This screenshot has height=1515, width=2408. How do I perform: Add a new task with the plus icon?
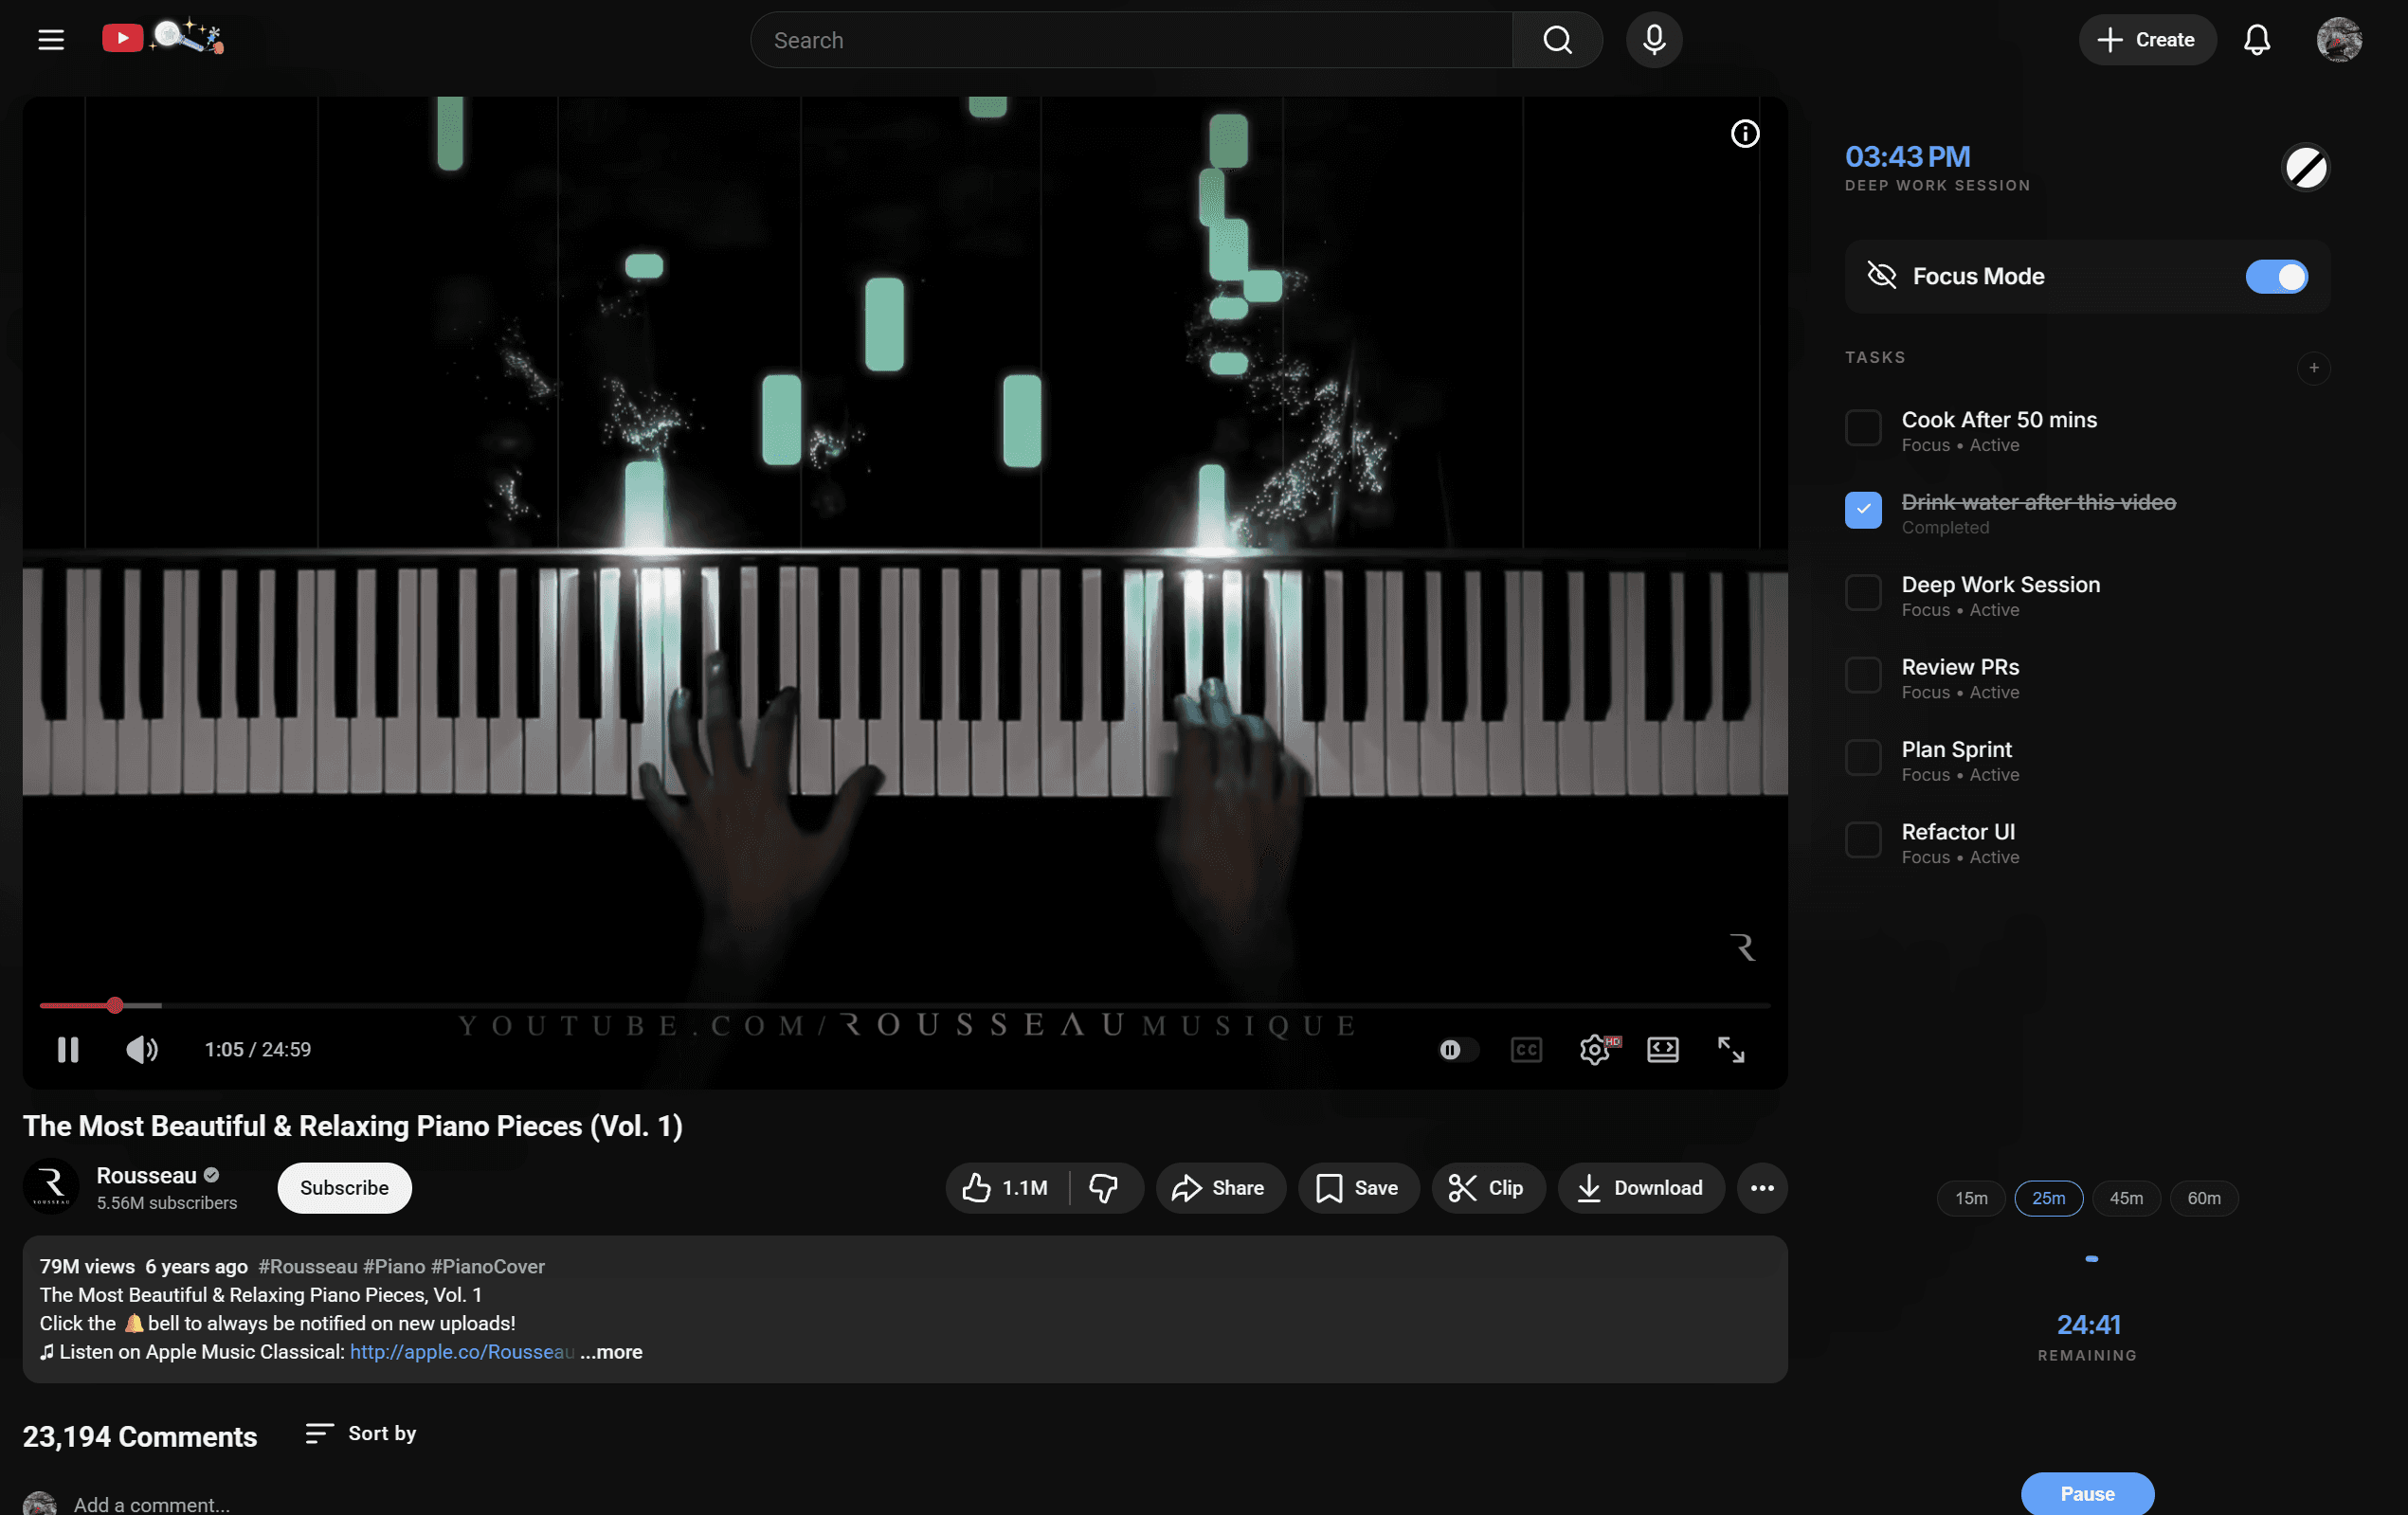click(x=2314, y=368)
